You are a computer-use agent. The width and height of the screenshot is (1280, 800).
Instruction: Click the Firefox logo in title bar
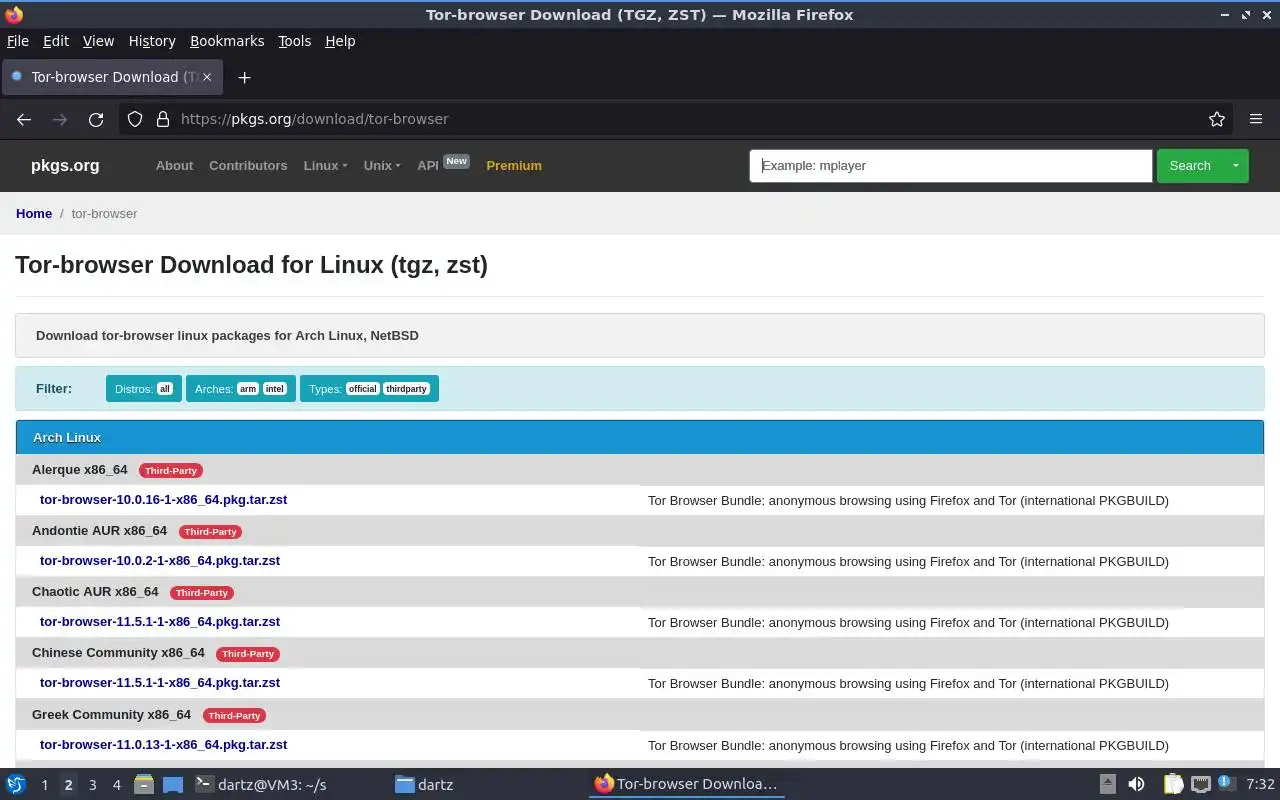pyautogui.click(x=14, y=14)
